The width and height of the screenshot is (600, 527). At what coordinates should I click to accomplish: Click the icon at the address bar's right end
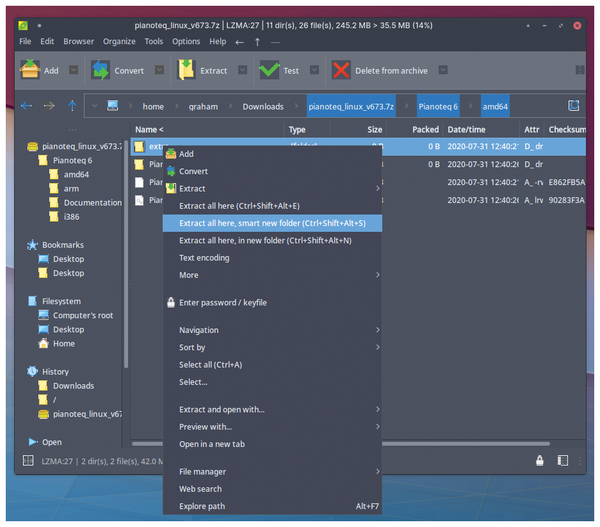coord(573,105)
